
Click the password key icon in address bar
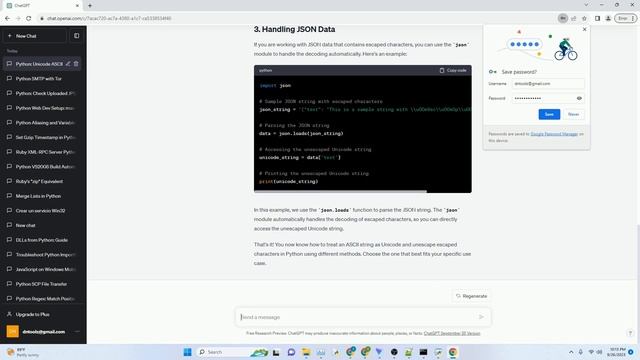562,18
